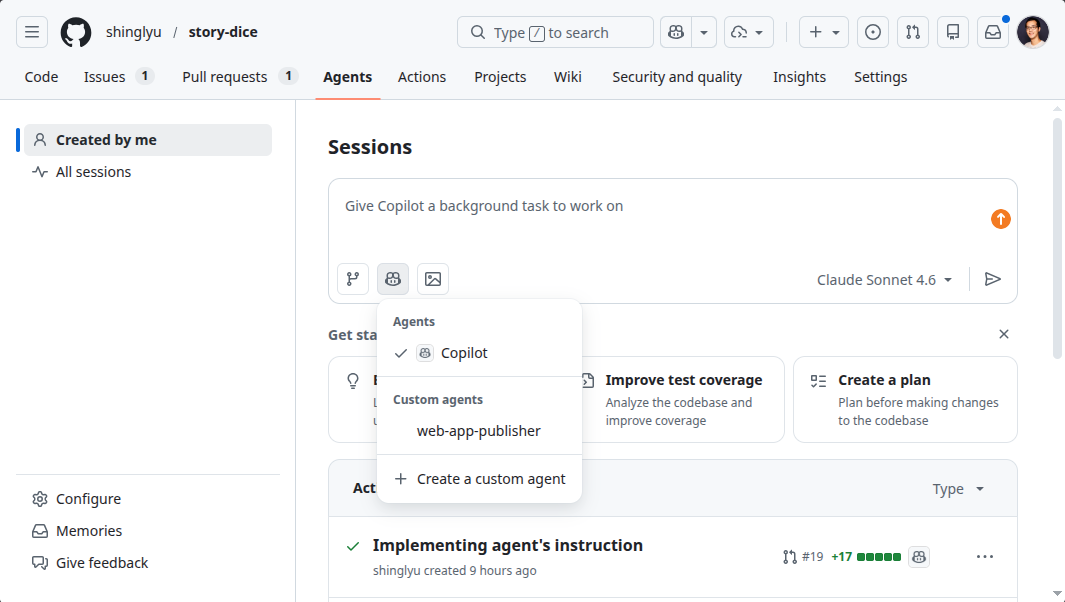Switch to the Issues tab
The width and height of the screenshot is (1065, 602).
[119, 77]
